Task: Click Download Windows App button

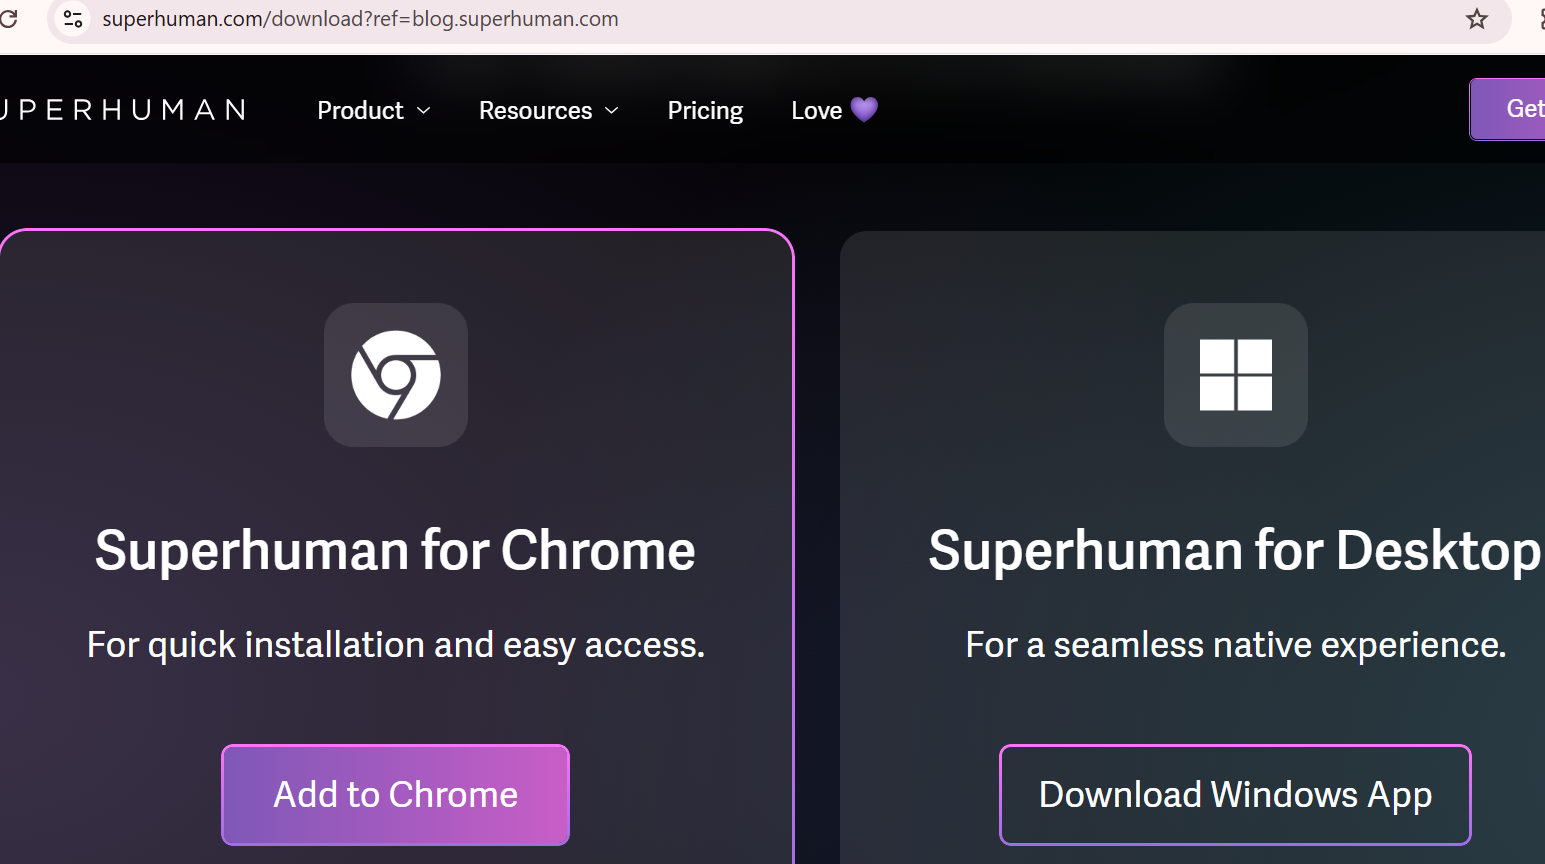Action: click(x=1235, y=795)
